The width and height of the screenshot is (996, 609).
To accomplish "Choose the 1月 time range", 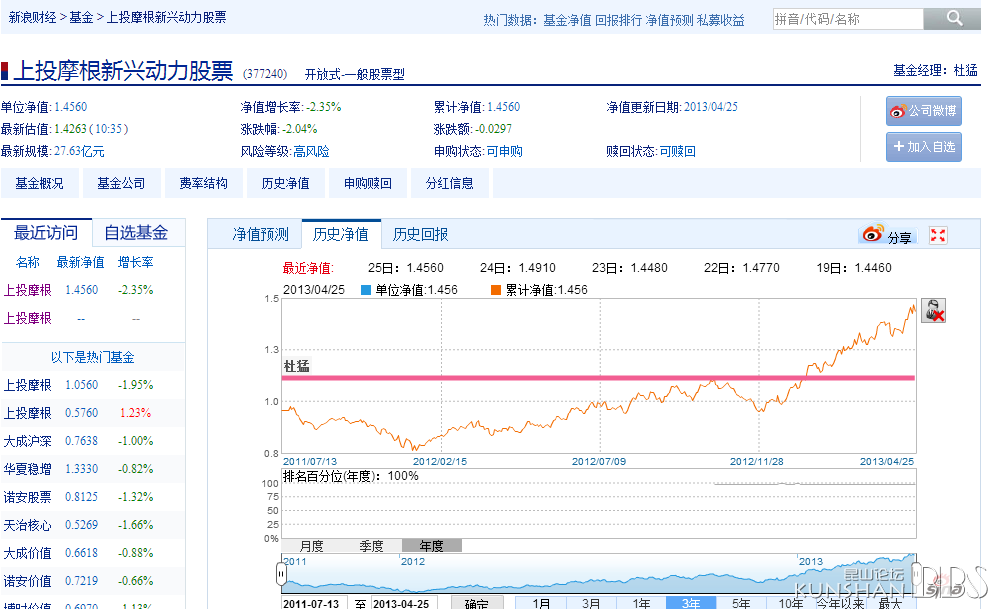I will point(541,603).
